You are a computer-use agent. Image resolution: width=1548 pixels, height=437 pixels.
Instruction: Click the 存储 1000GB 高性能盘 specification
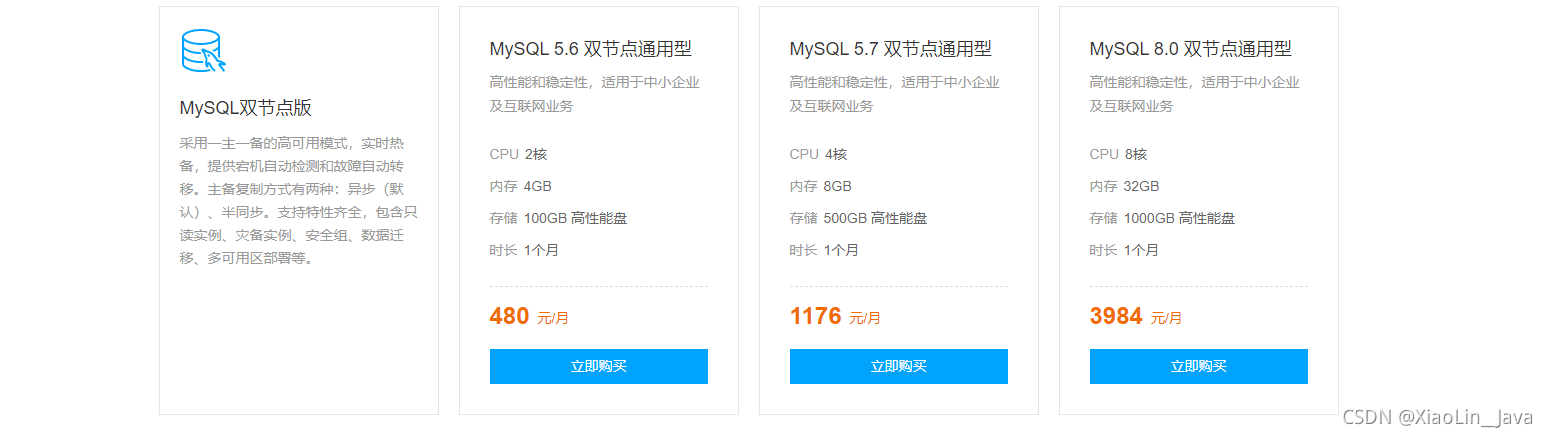[x=1162, y=218]
